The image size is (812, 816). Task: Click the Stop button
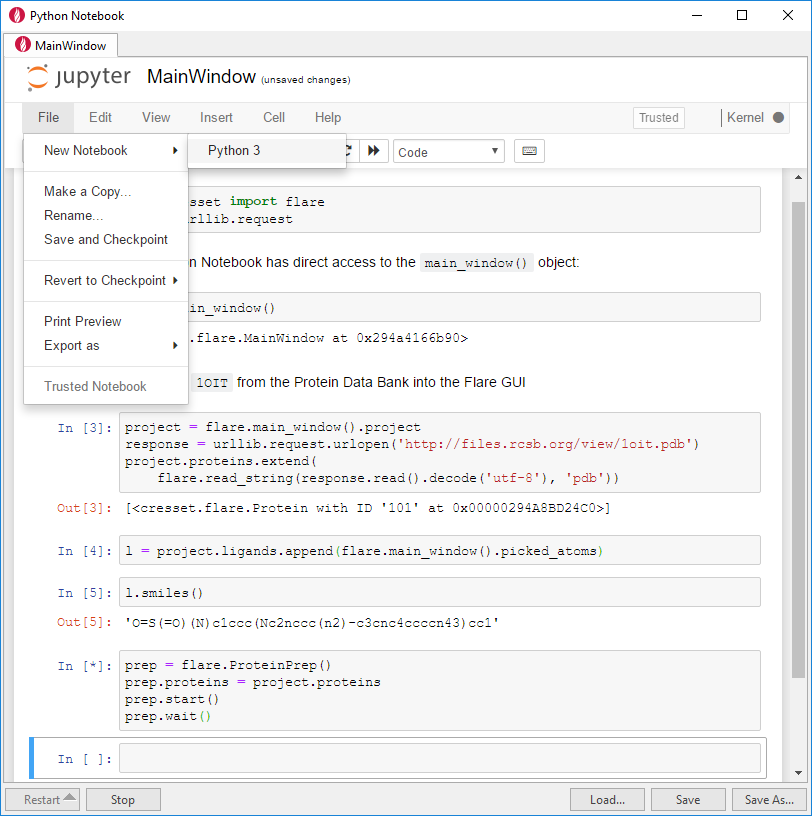point(123,799)
